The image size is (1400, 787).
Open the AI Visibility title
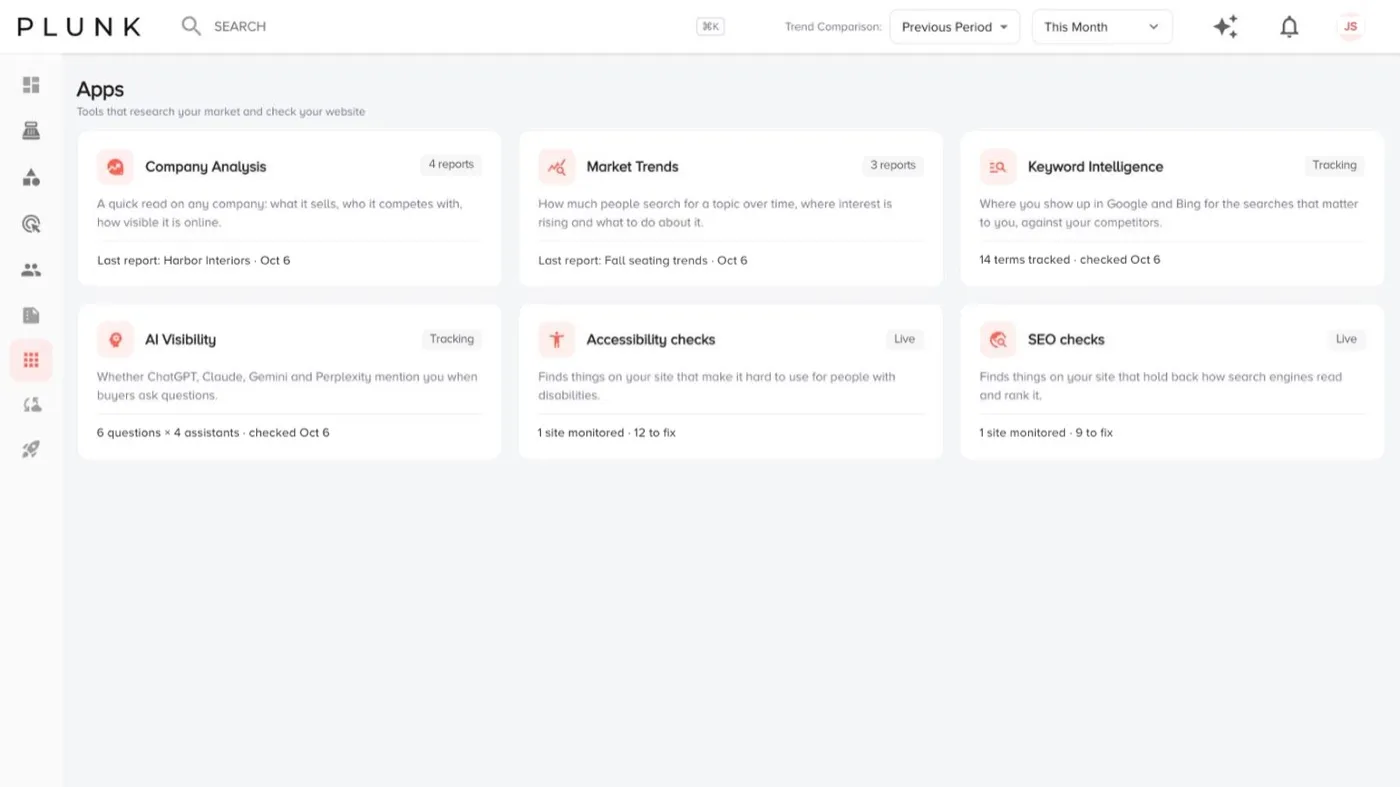point(181,340)
